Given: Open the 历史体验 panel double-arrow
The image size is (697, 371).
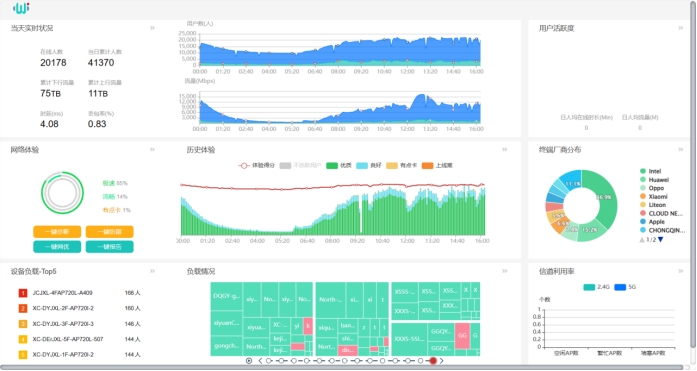Looking at the screenshot, I should coord(505,150).
